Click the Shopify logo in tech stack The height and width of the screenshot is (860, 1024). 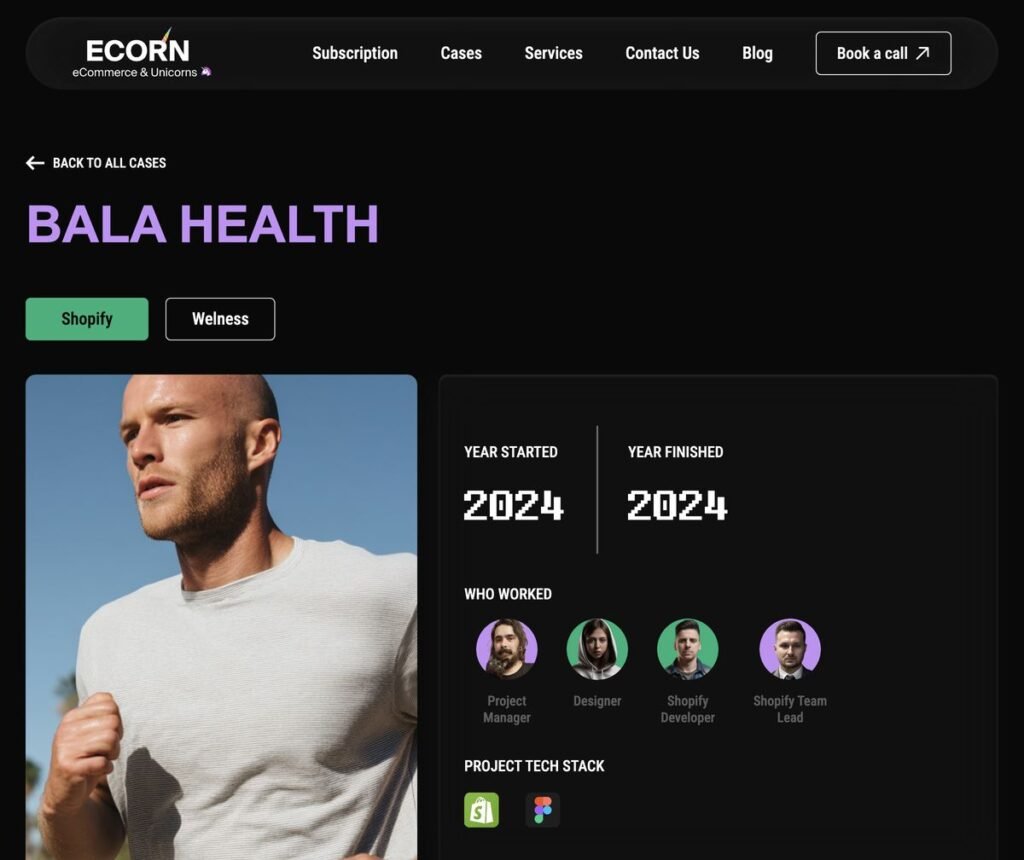pos(481,810)
